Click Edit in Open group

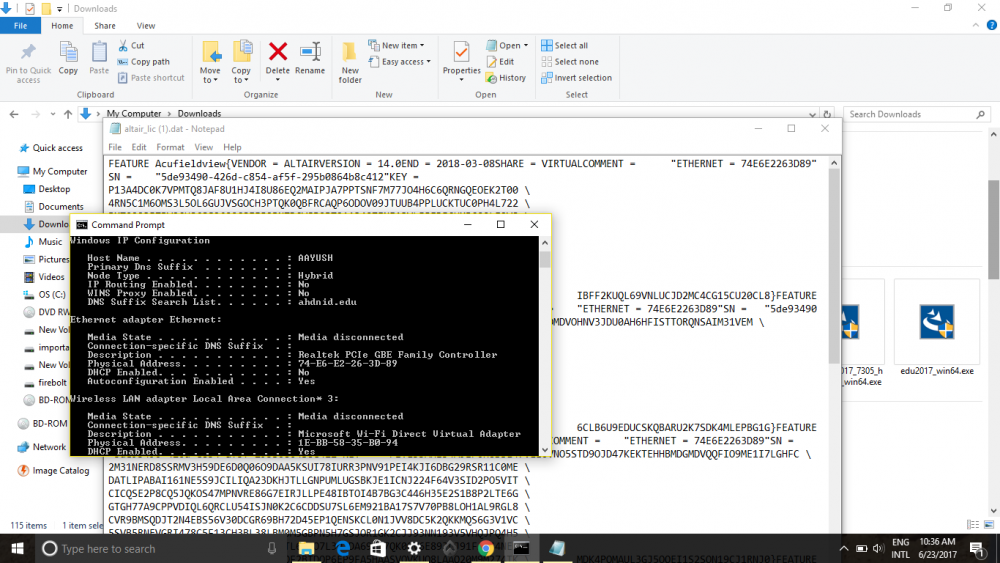(x=501, y=62)
